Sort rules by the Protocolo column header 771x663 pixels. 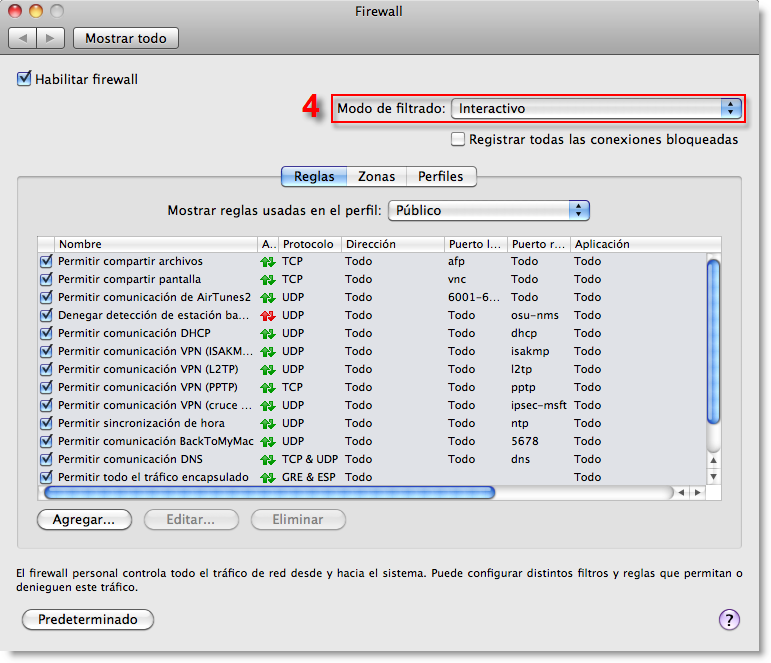308,244
